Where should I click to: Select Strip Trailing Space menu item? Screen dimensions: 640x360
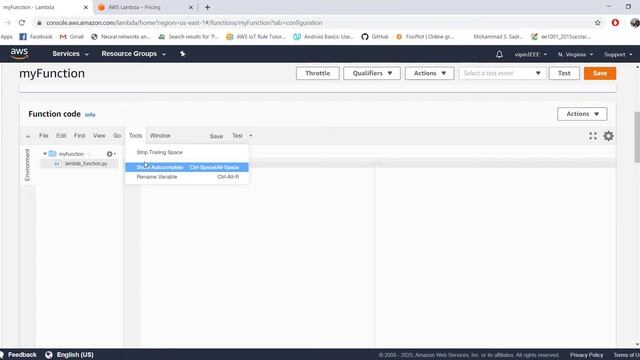click(x=187, y=152)
